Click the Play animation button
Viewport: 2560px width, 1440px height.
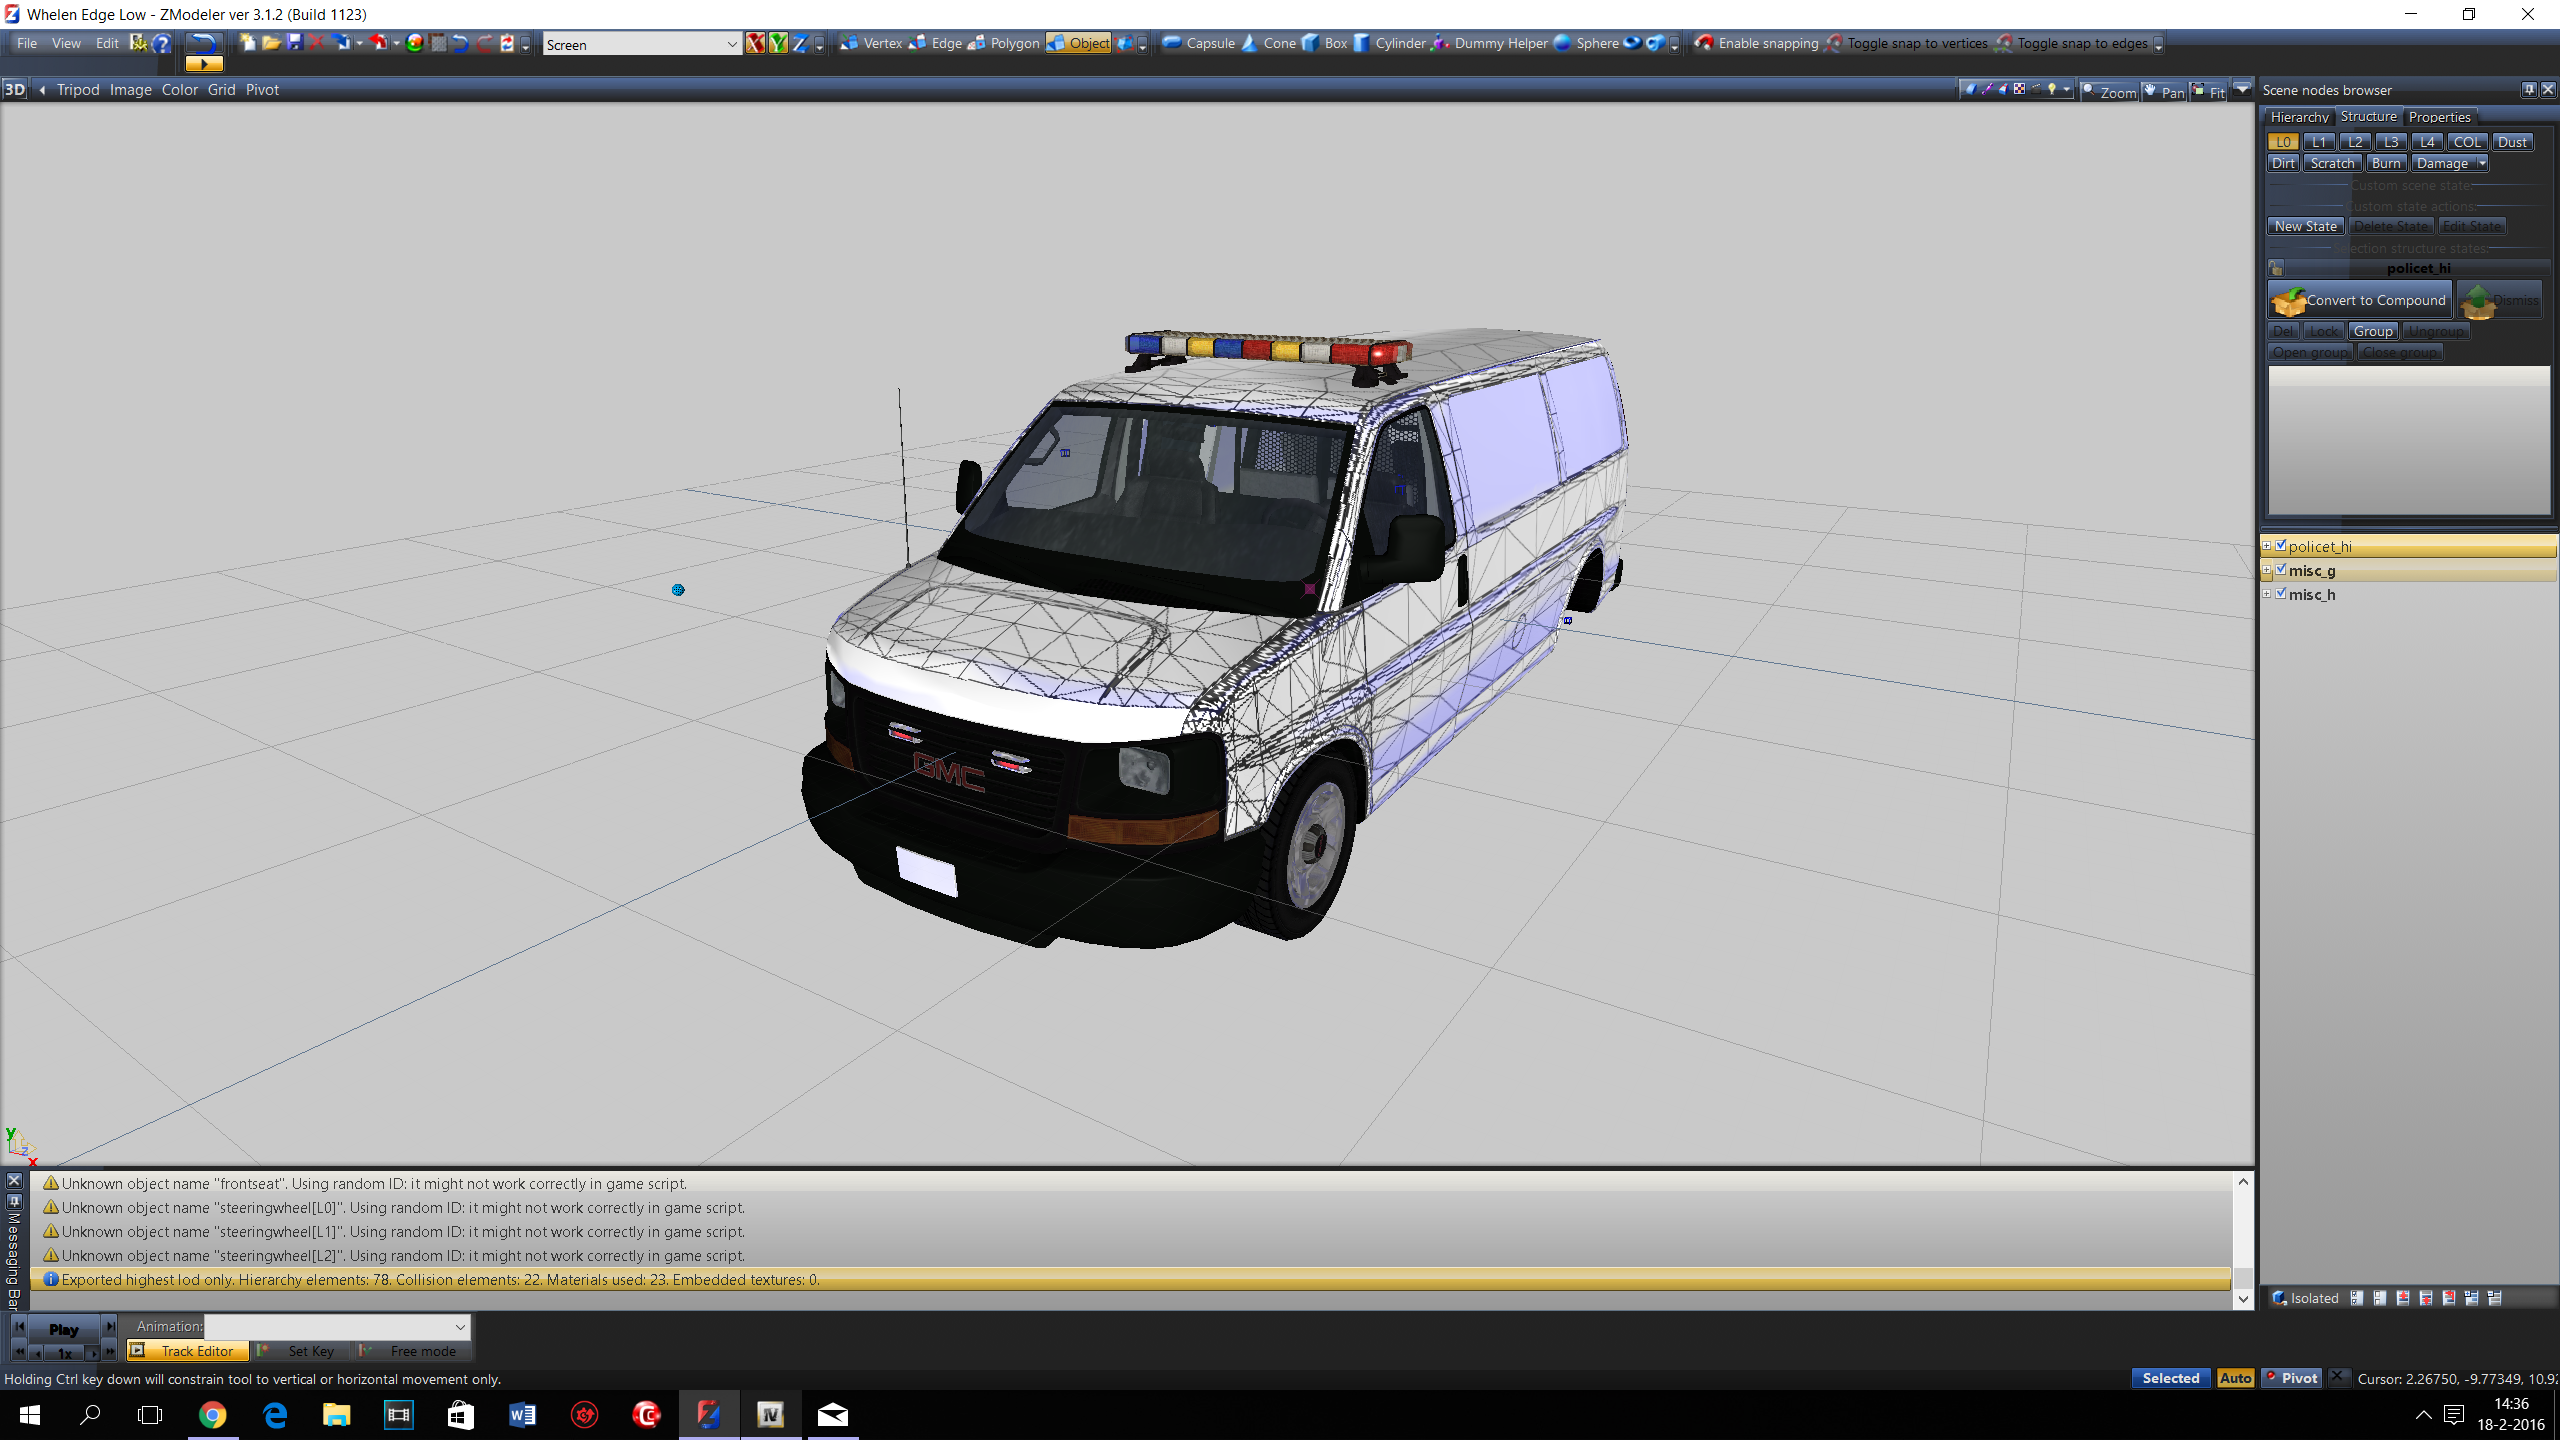(63, 1329)
